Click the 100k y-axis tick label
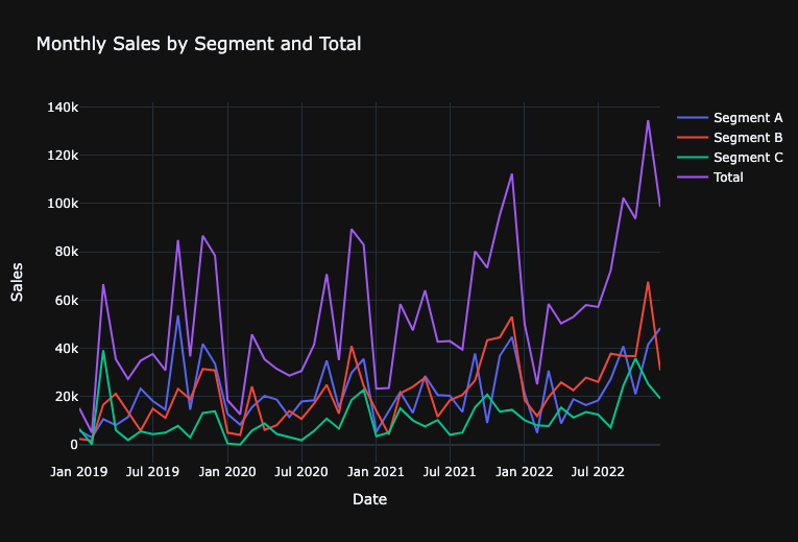798x542 pixels. [x=63, y=204]
